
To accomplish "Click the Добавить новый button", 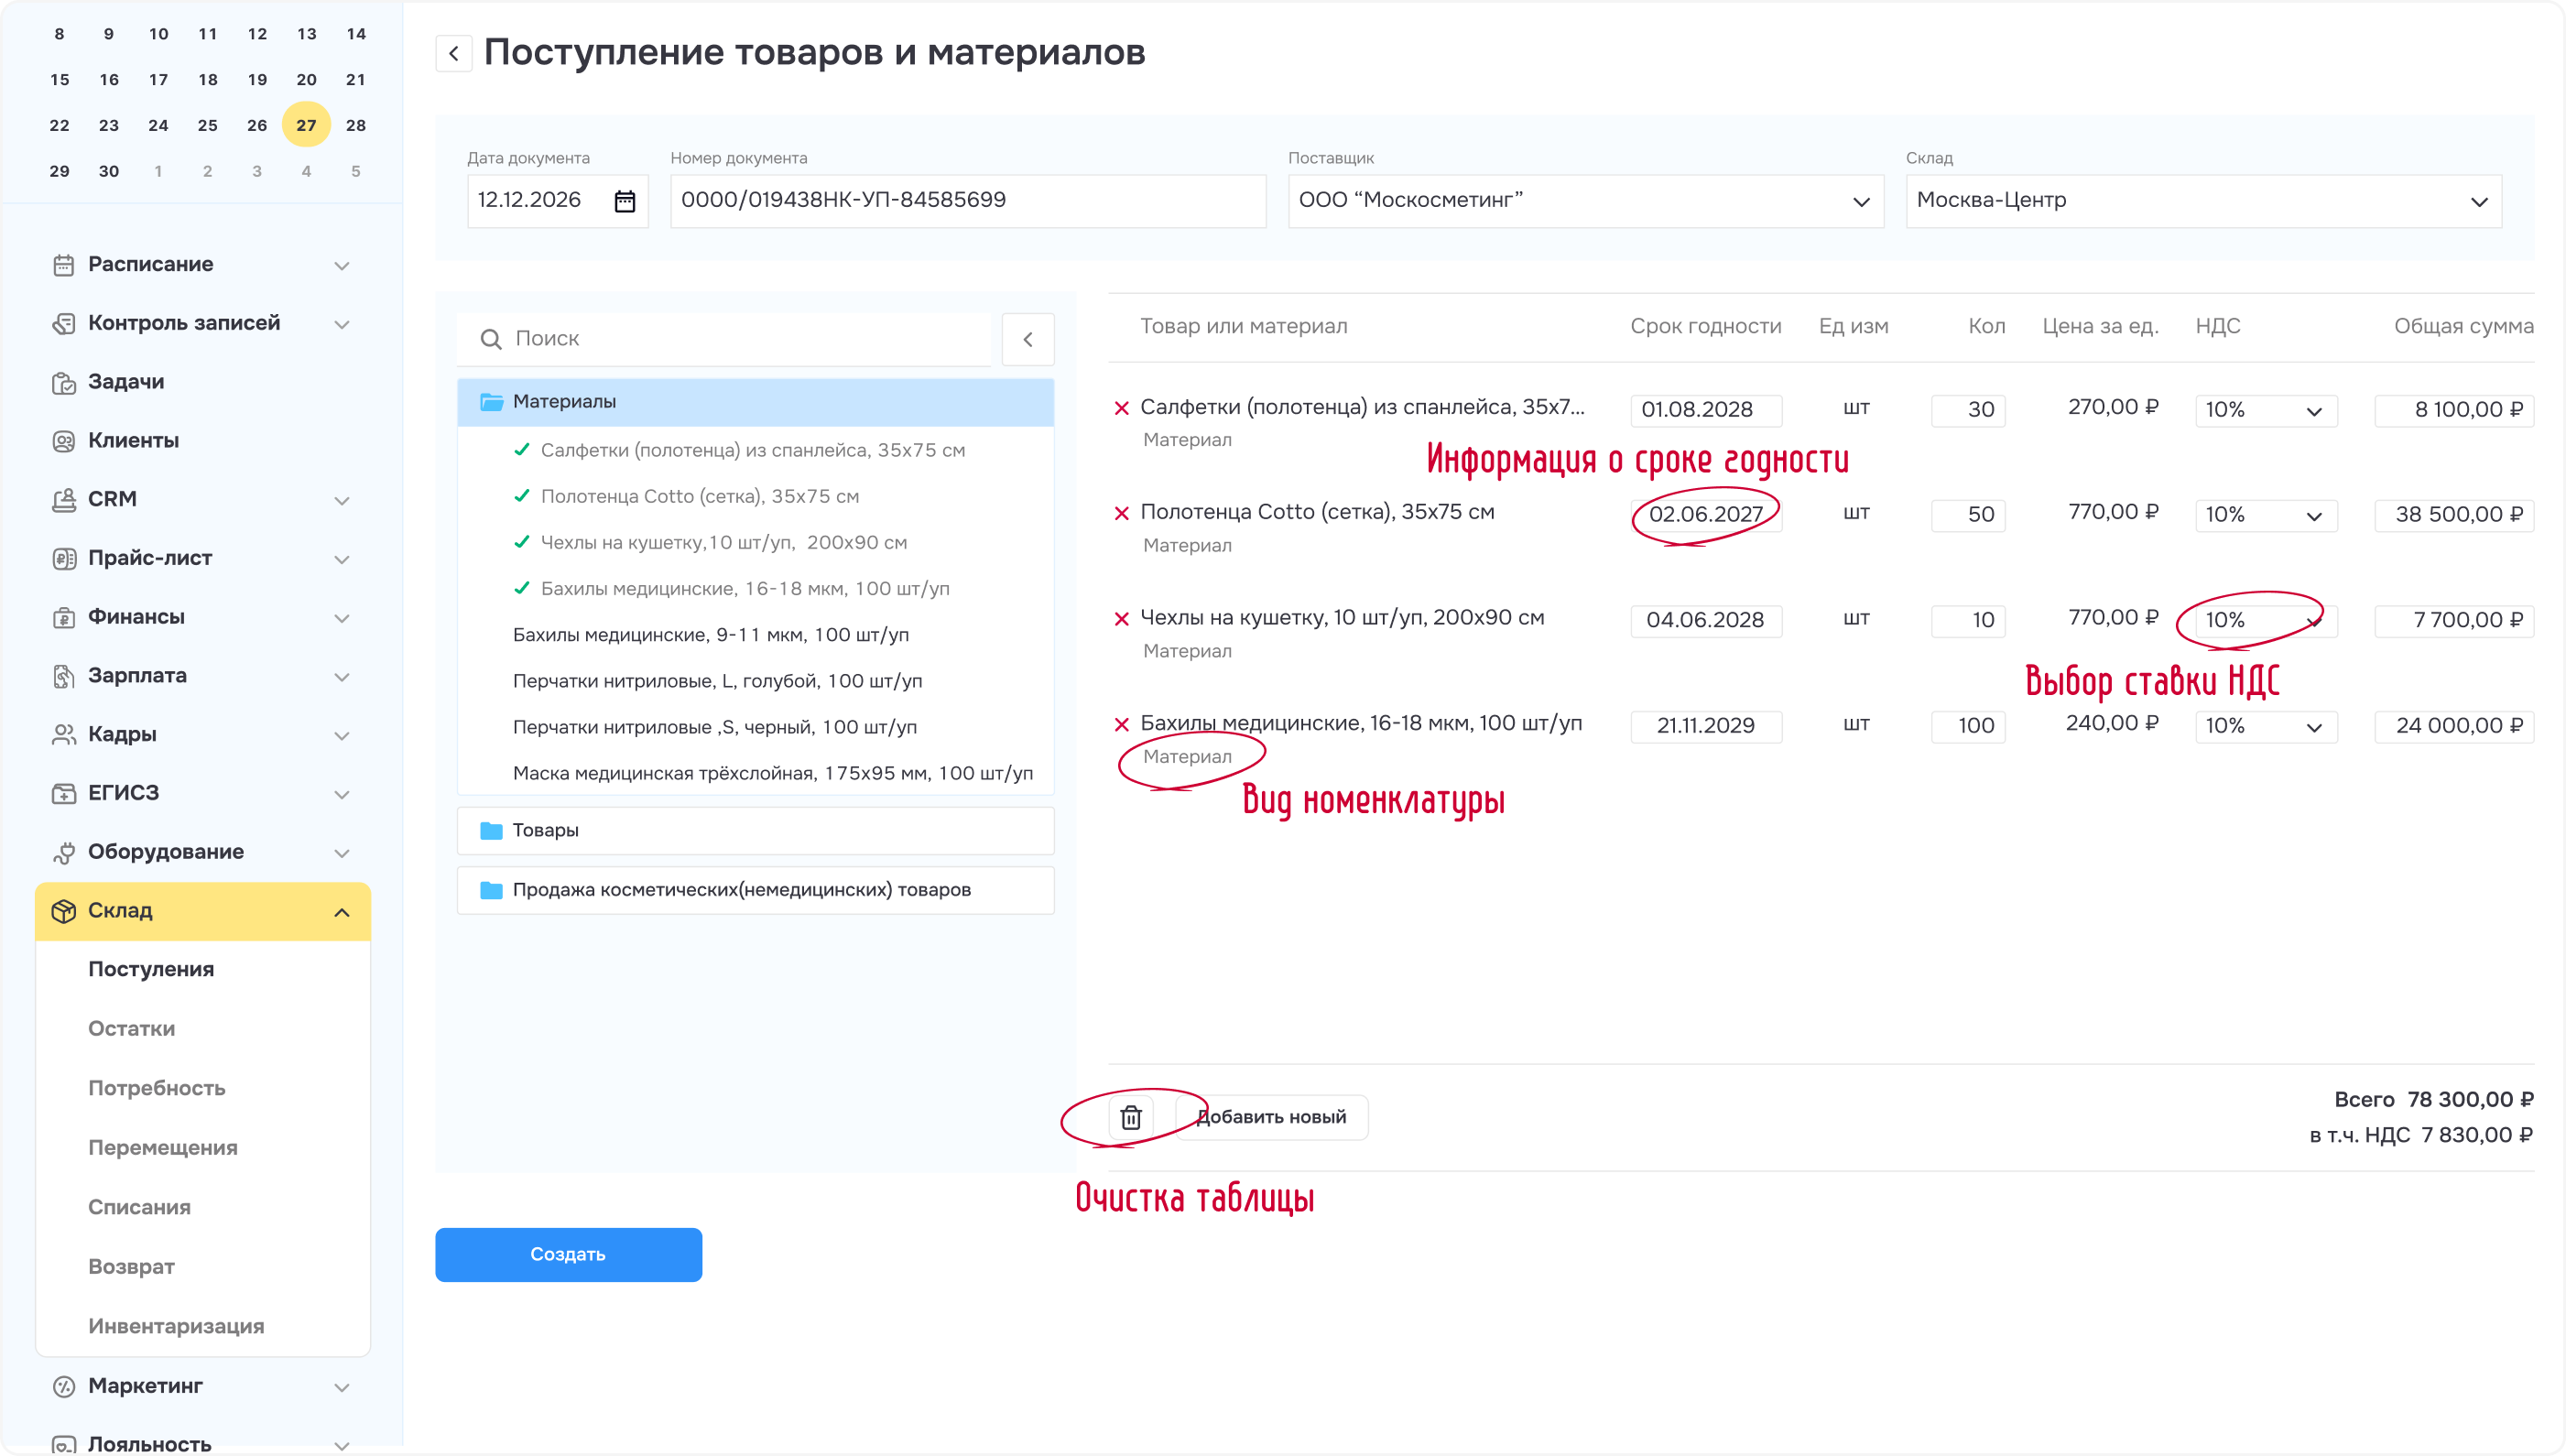I will 1271,1117.
